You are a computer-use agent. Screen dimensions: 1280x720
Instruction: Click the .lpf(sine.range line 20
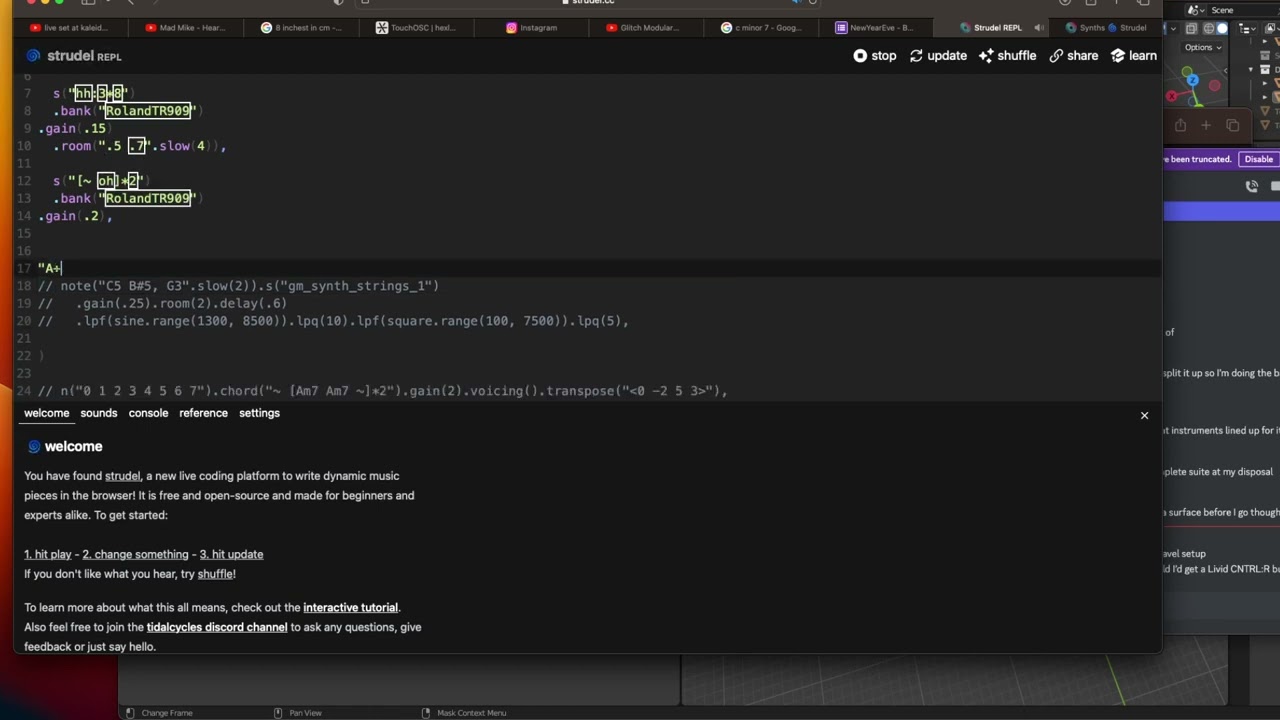(334, 321)
